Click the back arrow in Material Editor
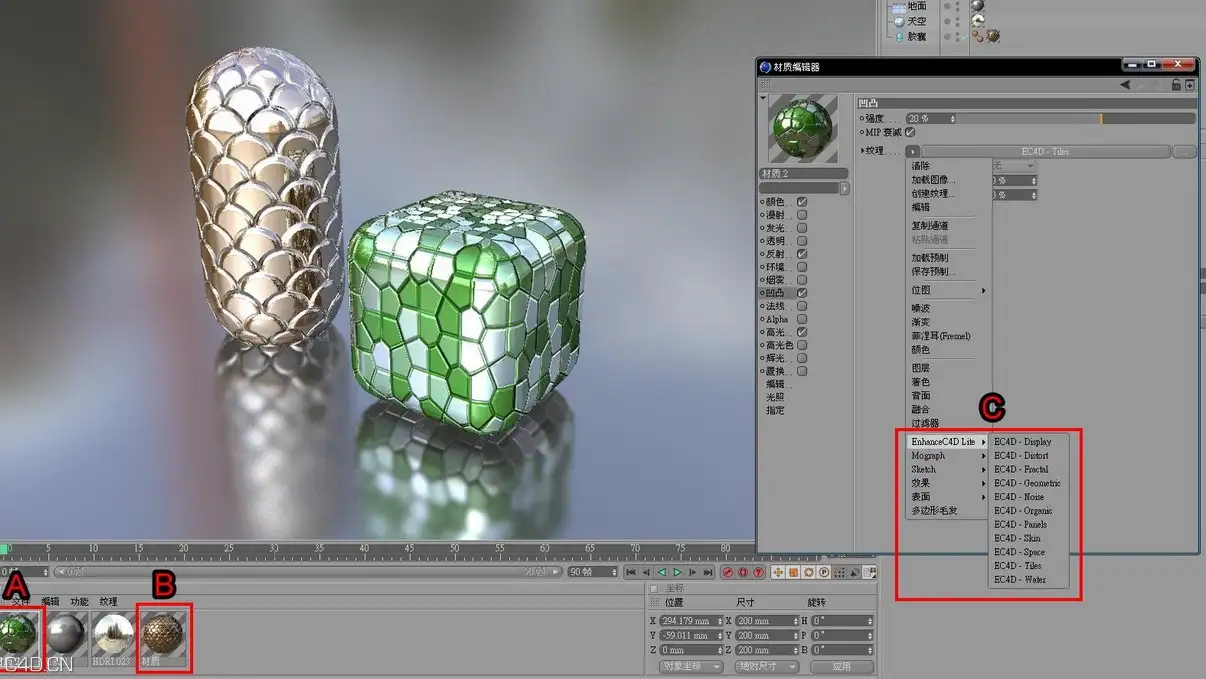 tap(1125, 85)
